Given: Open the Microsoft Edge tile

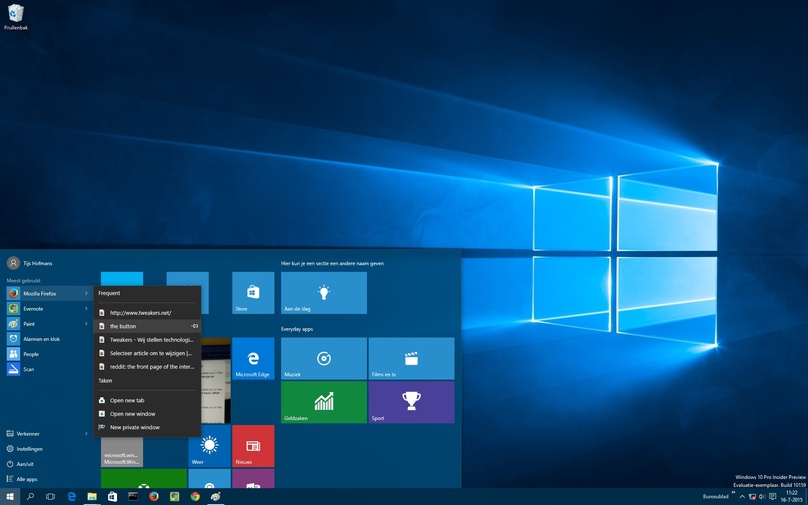Looking at the screenshot, I should (253, 359).
